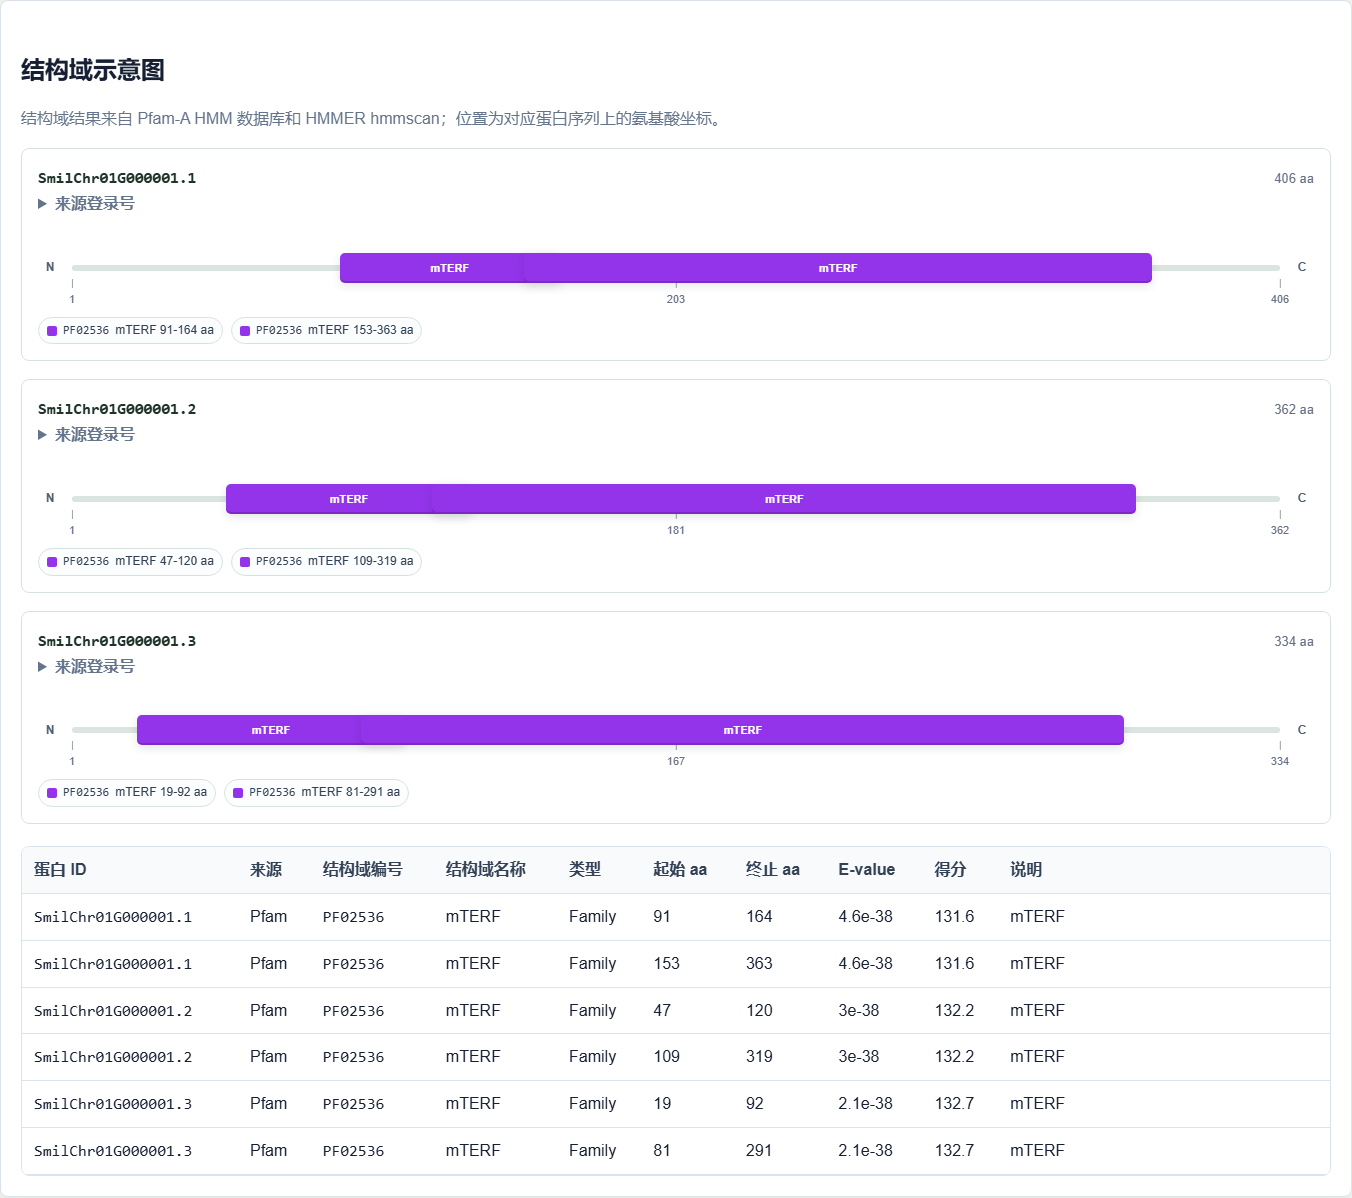
Task: Click first mTERF domain bar of SmilChr01G000001.1
Action: point(431,268)
